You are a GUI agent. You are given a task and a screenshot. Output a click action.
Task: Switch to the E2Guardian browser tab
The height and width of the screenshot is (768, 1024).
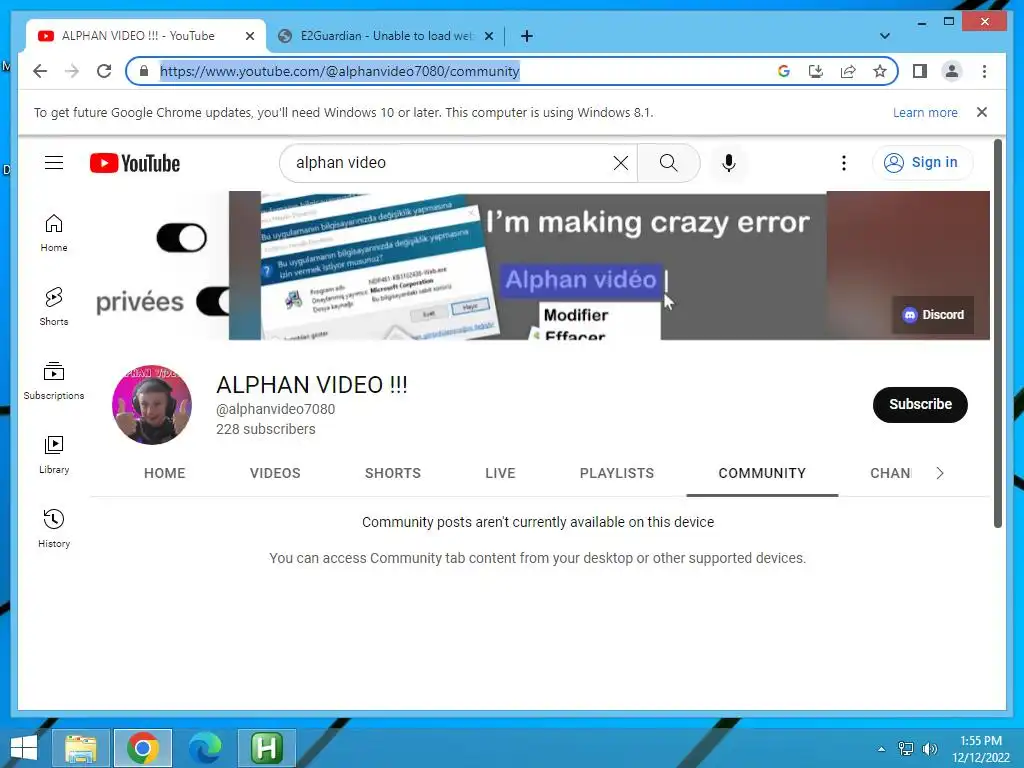[x=385, y=36]
